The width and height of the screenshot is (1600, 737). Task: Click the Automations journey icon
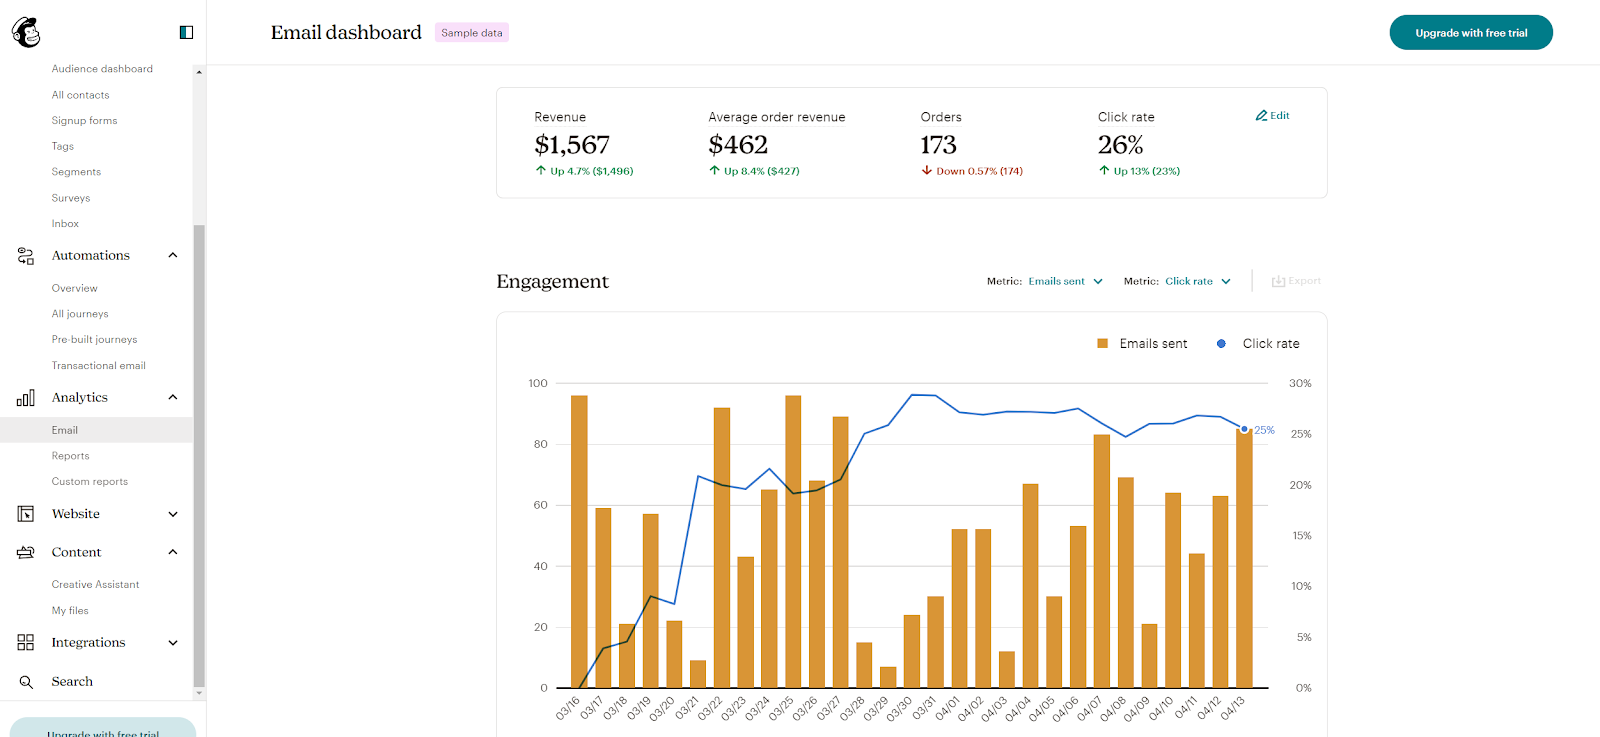click(26, 256)
